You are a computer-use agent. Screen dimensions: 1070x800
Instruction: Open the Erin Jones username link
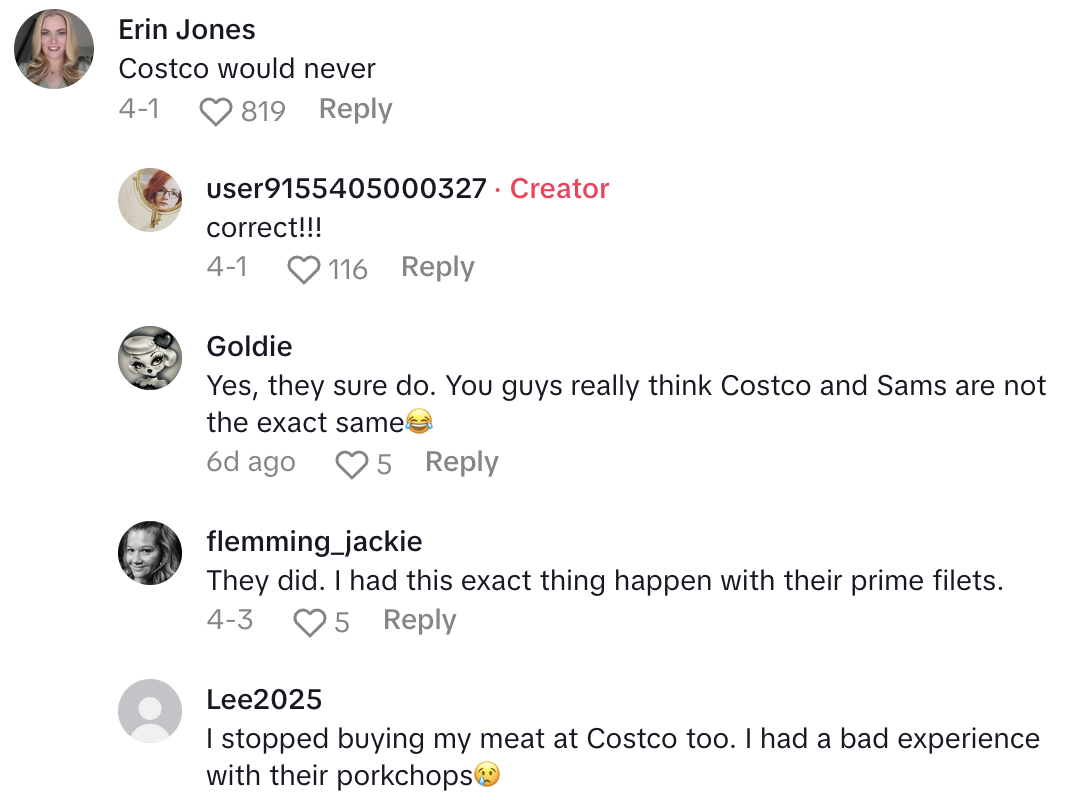pyautogui.click(x=187, y=30)
